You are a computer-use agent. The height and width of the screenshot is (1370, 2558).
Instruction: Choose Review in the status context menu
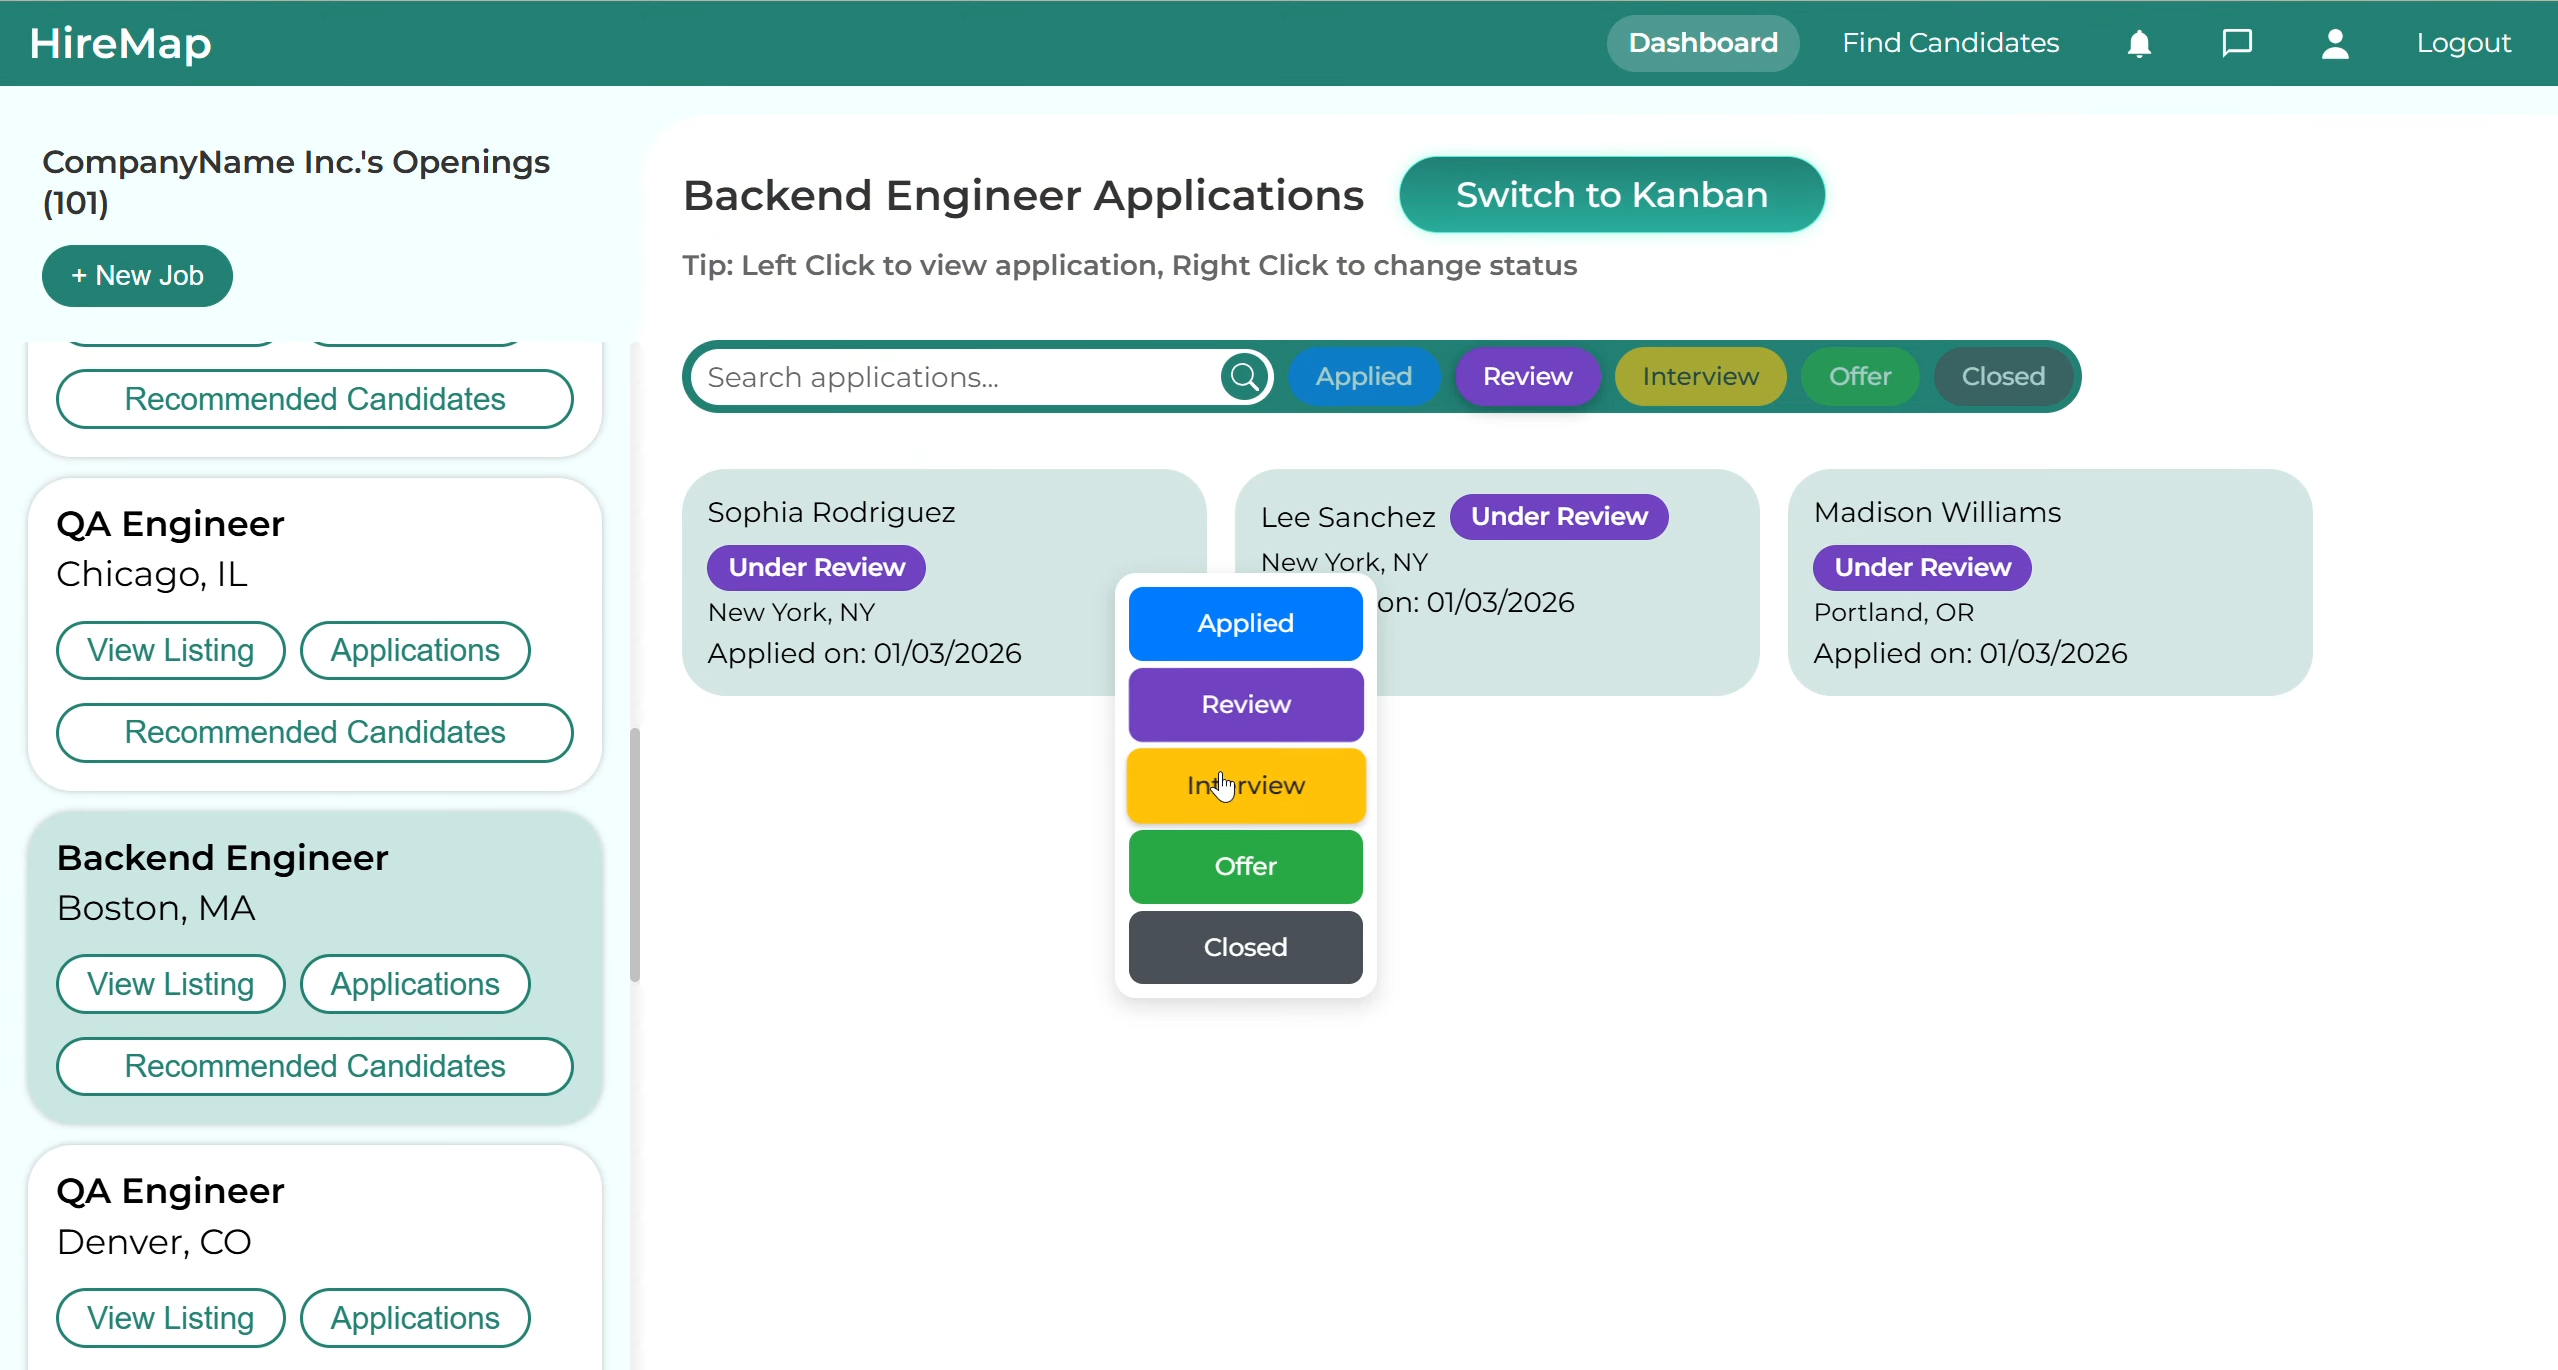pyautogui.click(x=1246, y=705)
